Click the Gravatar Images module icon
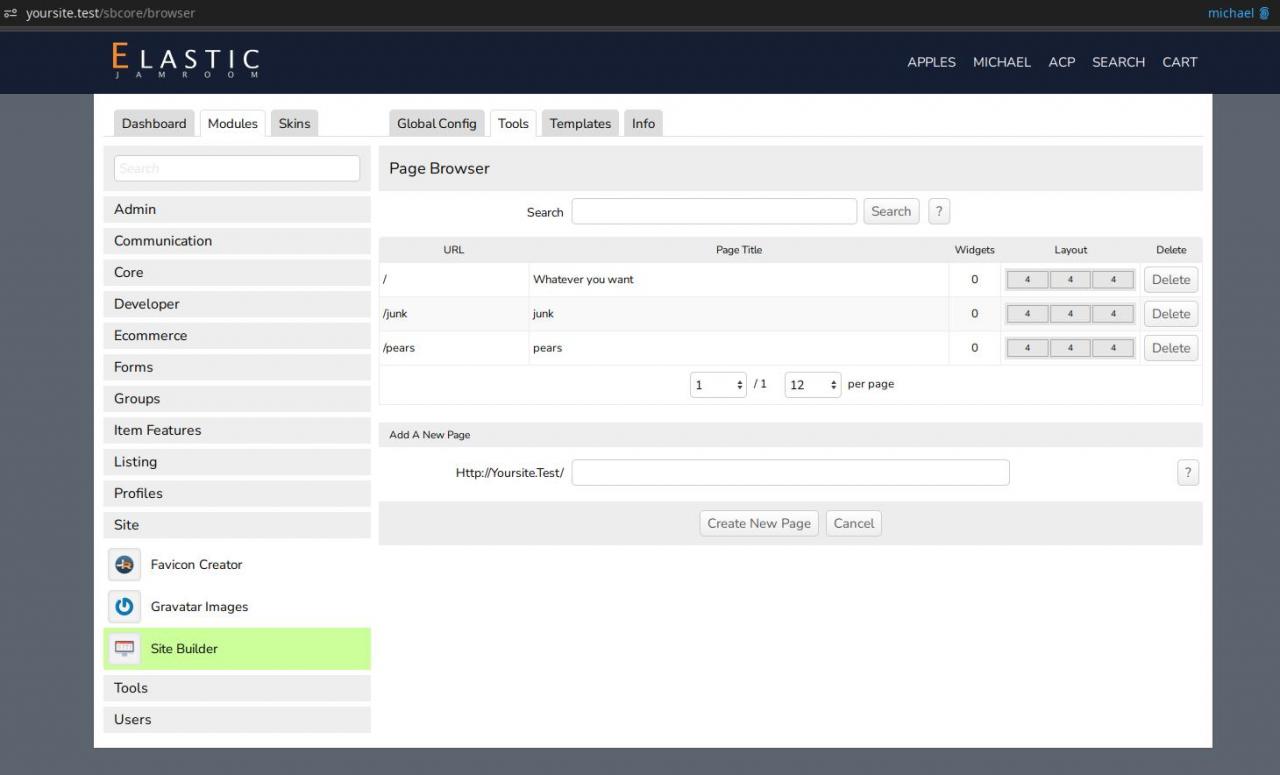 click(124, 607)
